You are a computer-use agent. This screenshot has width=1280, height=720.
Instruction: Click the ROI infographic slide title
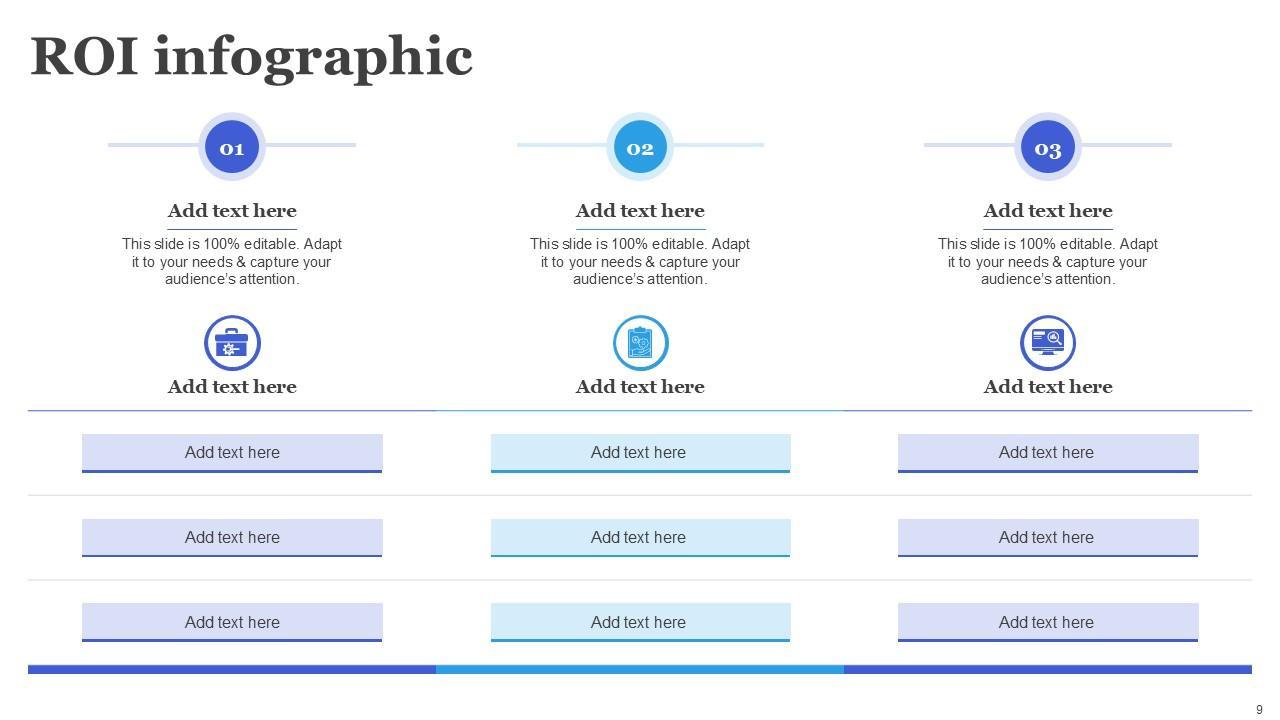tap(251, 56)
